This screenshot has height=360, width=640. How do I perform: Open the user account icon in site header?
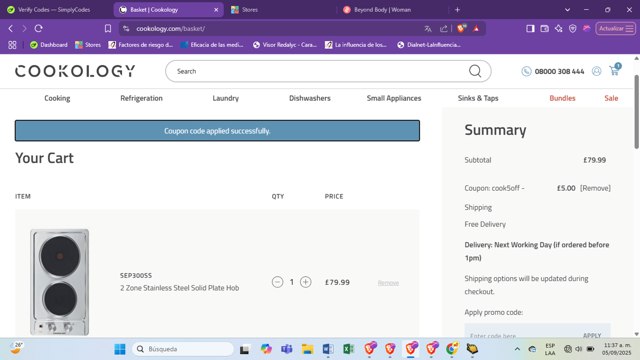click(x=596, y=71)
